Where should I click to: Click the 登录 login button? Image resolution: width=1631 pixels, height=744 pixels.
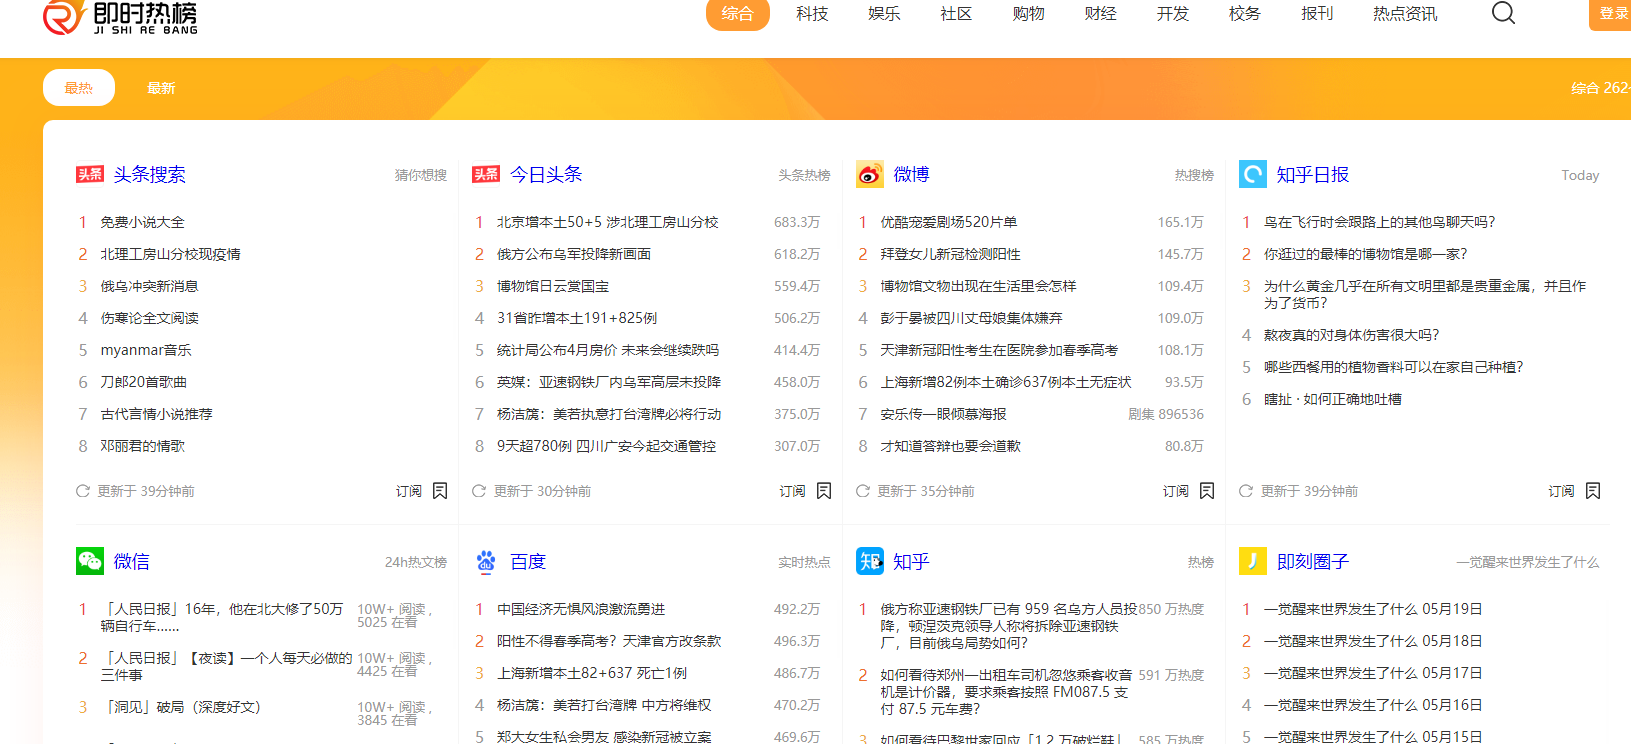1611,14
